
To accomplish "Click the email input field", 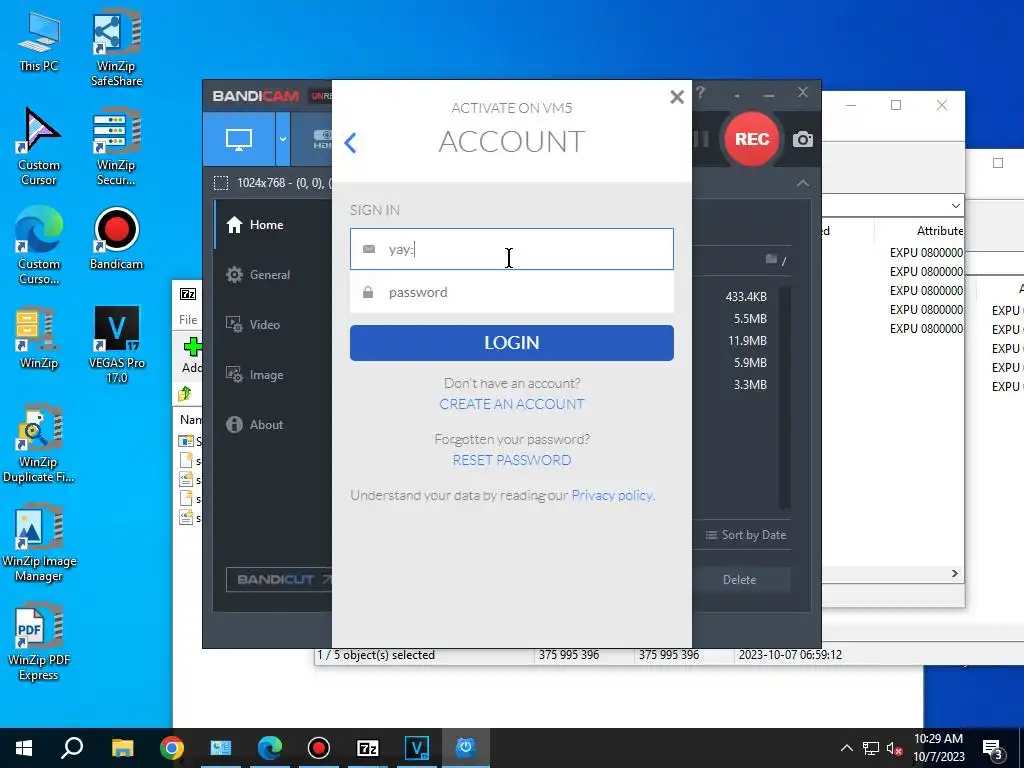I will pos(511,249).
